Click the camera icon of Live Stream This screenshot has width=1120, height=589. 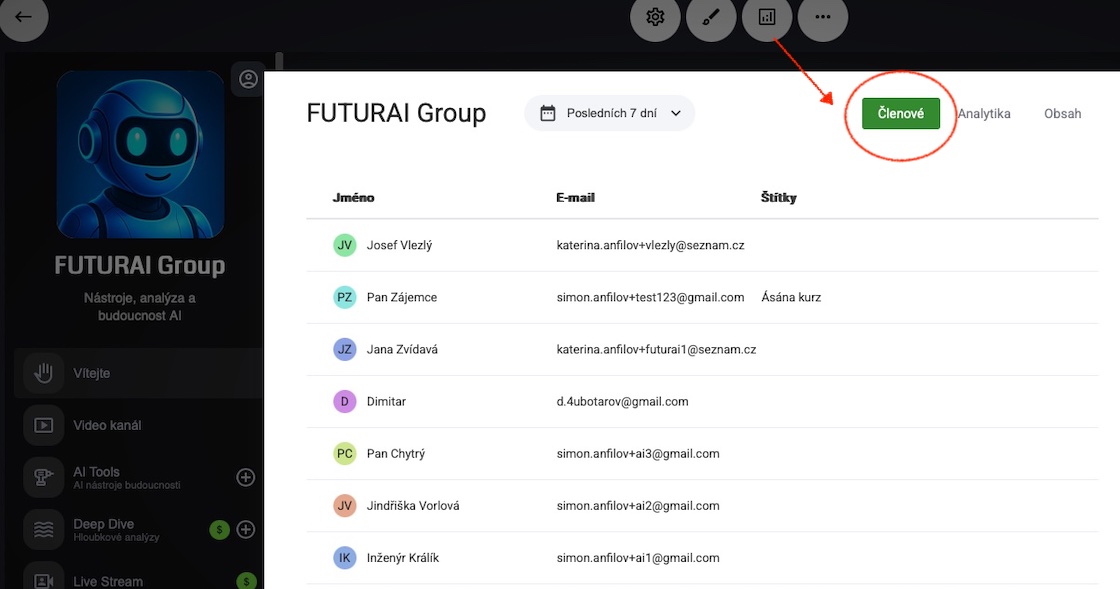[44, 580]
